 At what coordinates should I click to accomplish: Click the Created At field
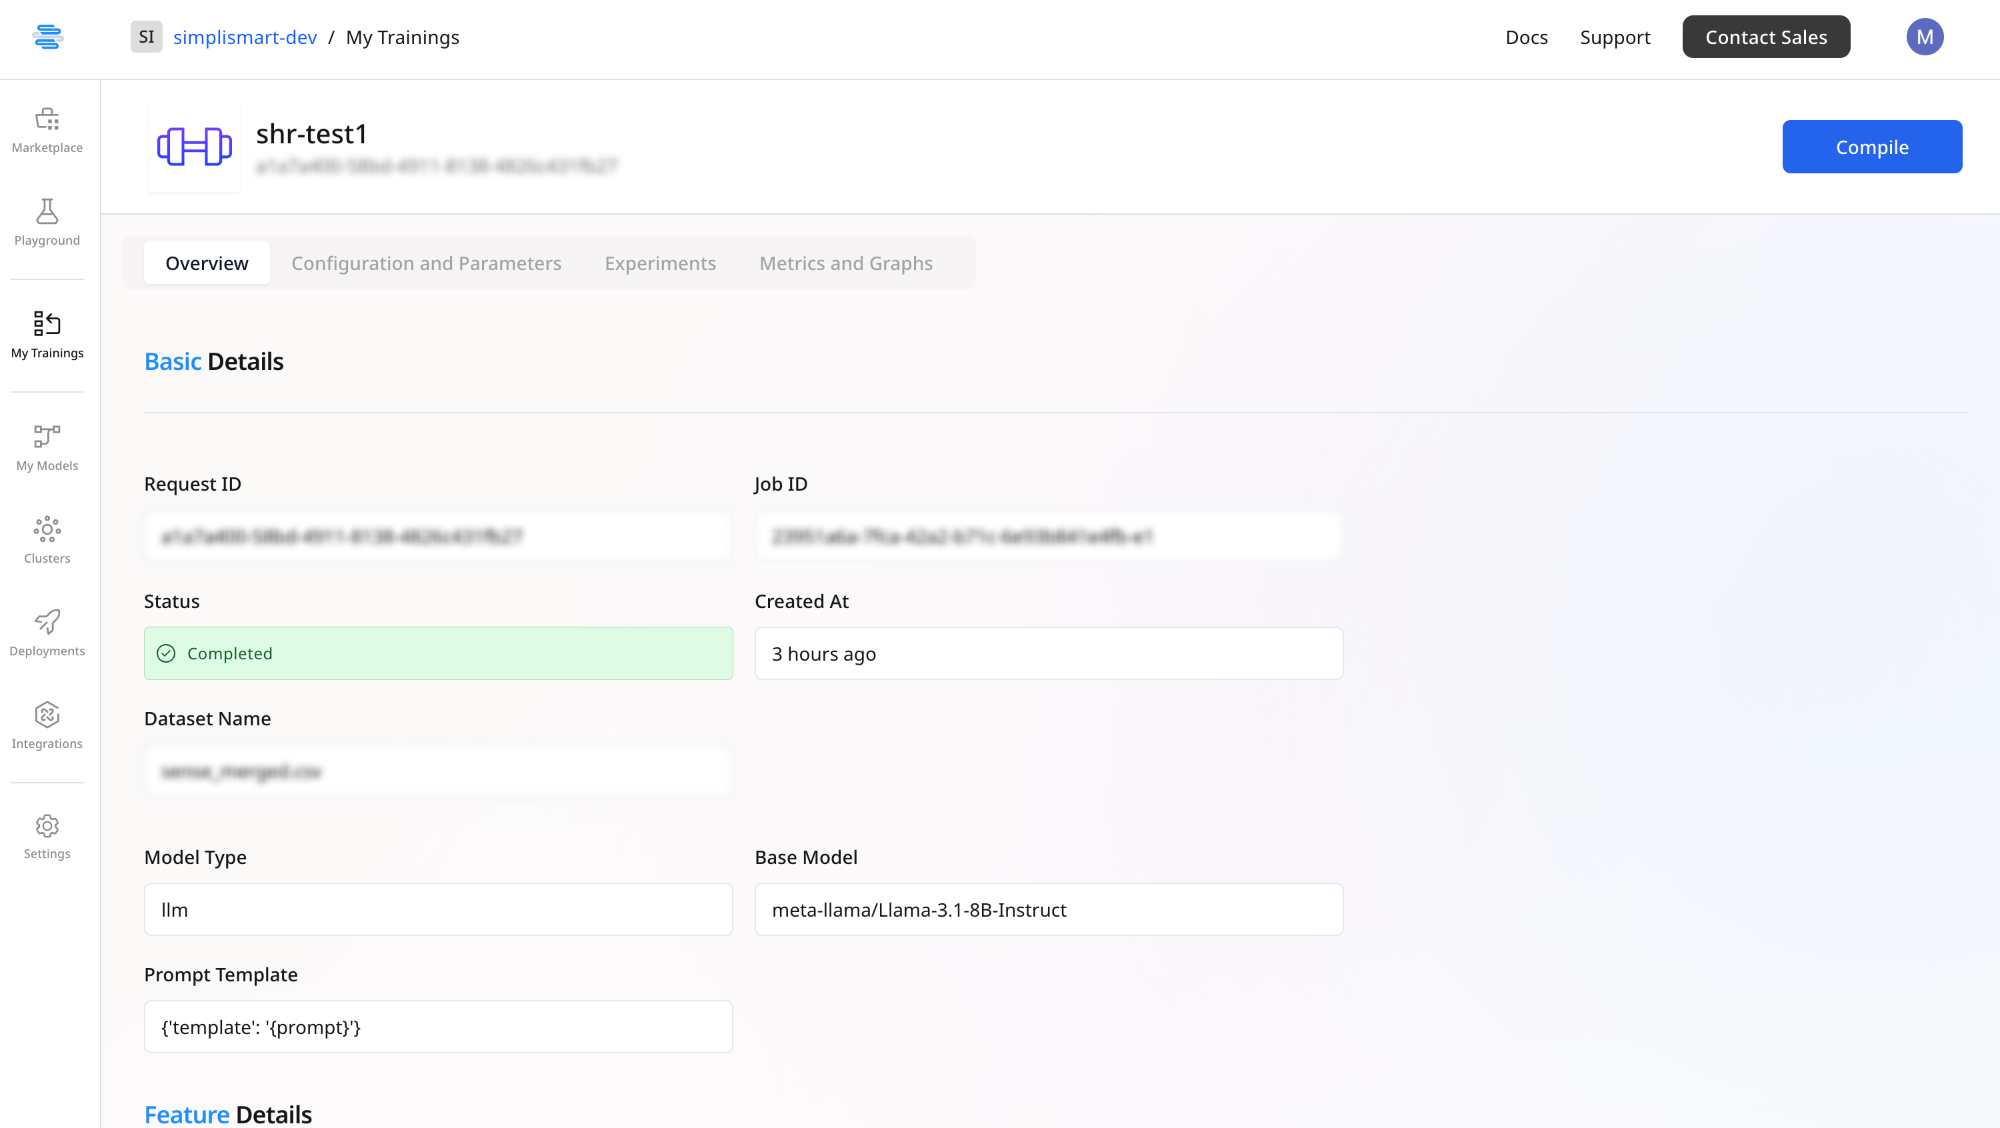tap(1049, 653)
